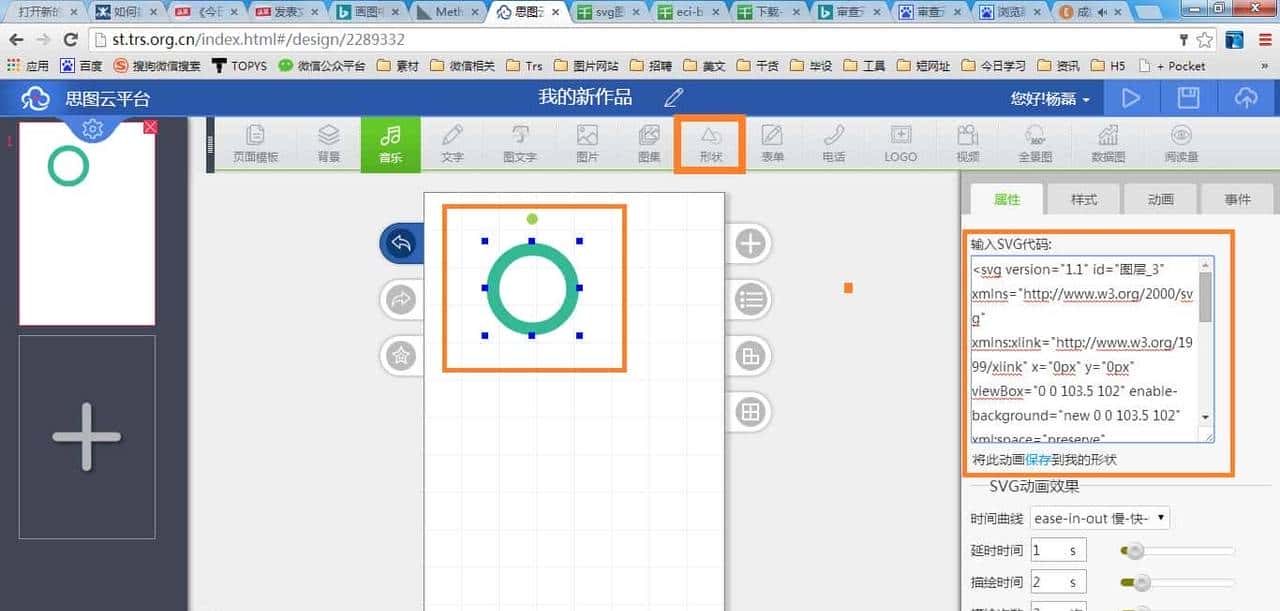The height and width of the screenshot is (611, 1280).
Task: Click the undo arrow button on canvas
Action: pyautogui.click(x=401, y=243)
